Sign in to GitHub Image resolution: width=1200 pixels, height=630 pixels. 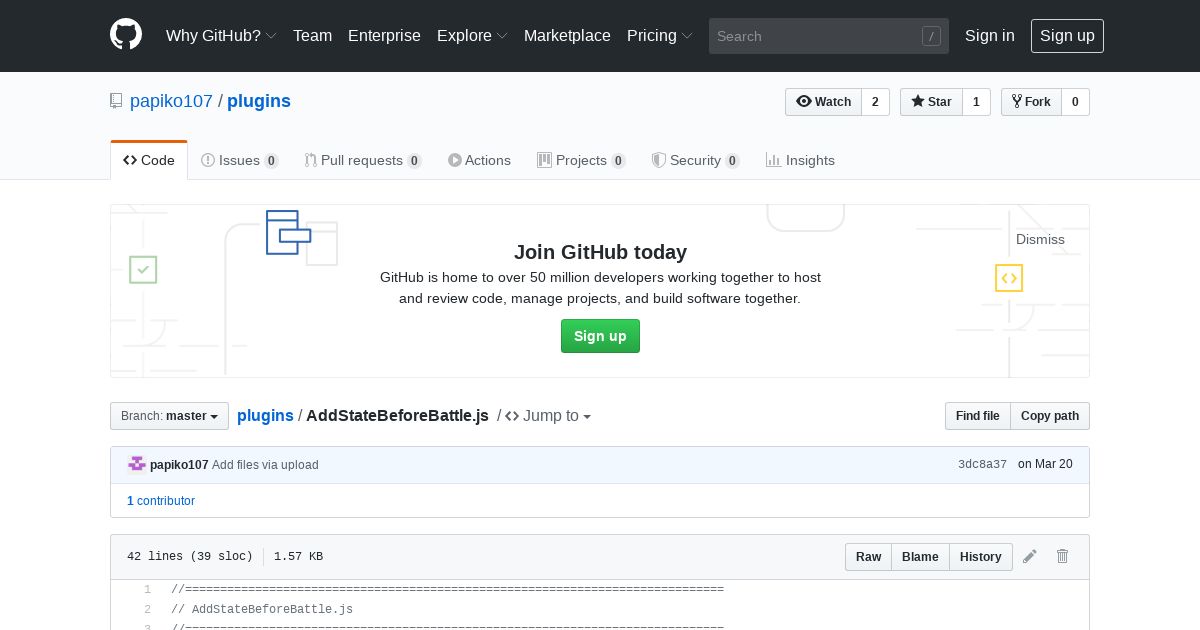[x=989, y=35]
